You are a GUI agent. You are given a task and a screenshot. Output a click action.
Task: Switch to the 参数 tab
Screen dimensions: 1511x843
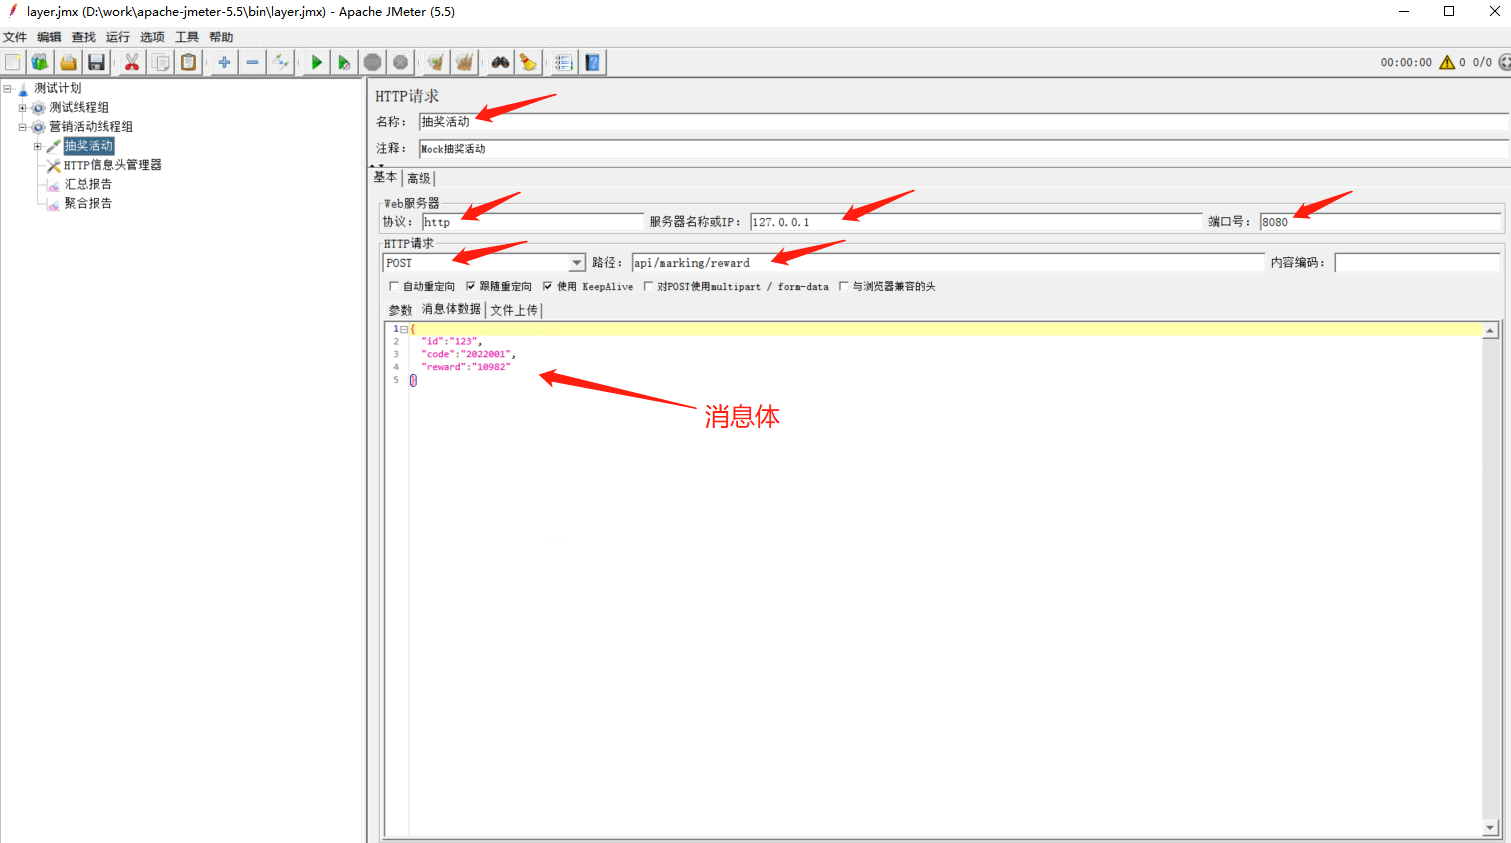(400, 310)
